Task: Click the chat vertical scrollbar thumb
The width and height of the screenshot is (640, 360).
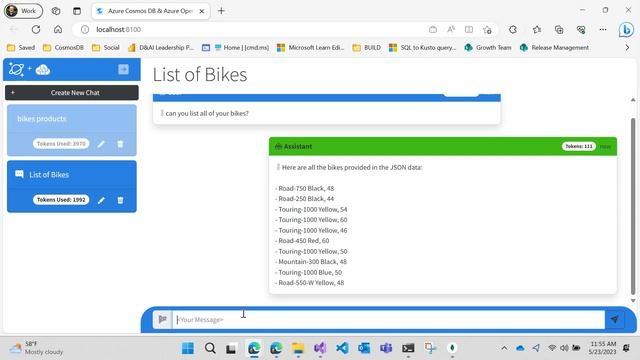Action: pos(633,205)
